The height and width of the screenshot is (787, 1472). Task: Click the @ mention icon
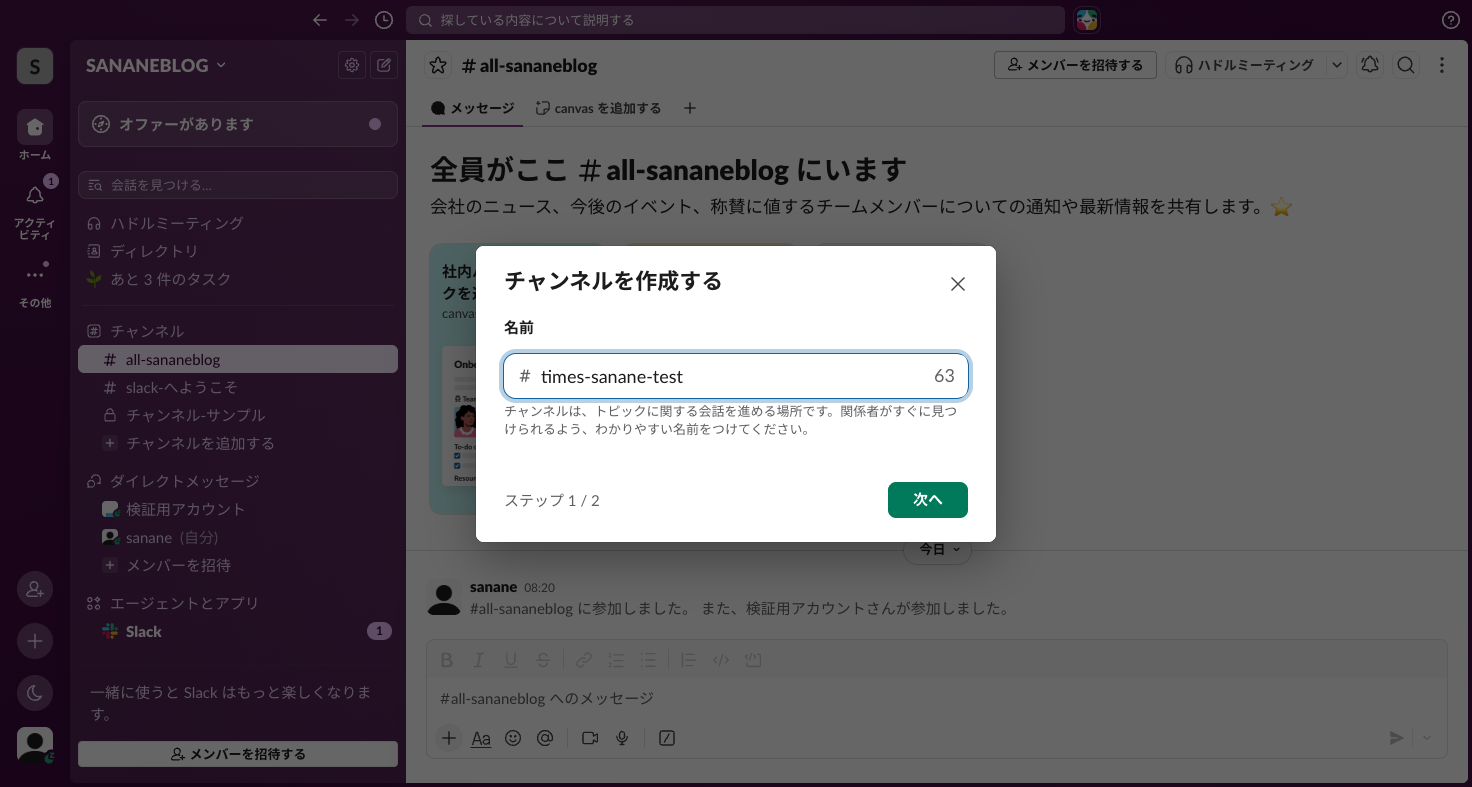545,738
